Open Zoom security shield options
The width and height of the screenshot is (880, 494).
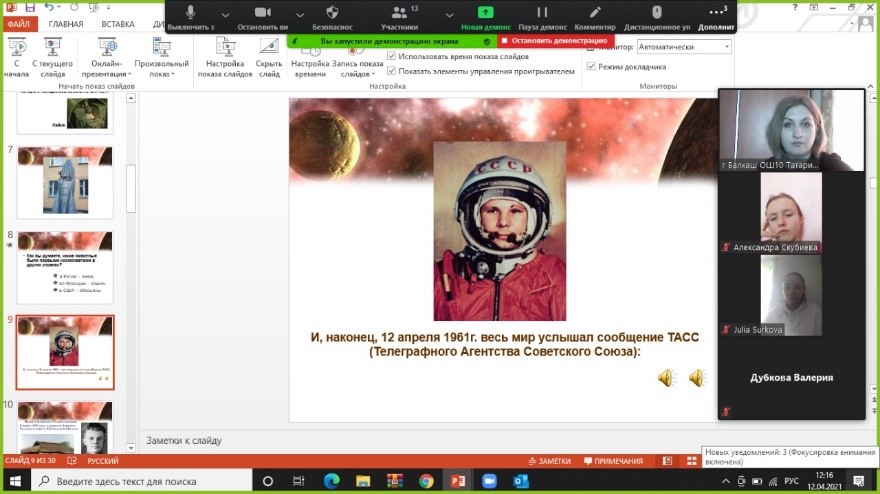[331, 12]
